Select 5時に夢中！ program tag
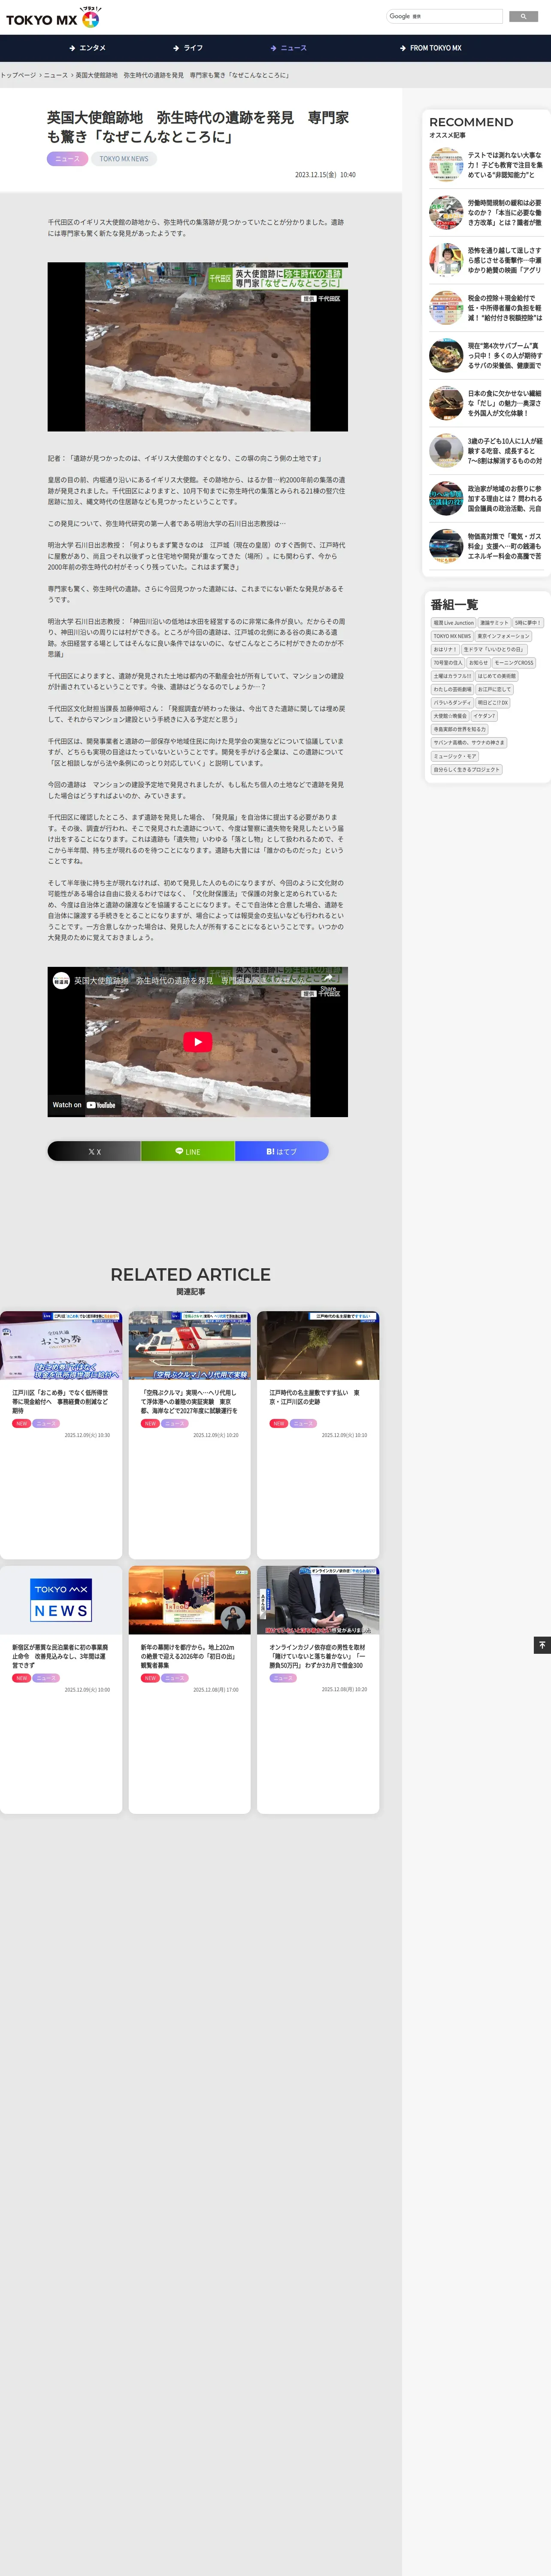The width and height of the screenshot is (551, 2576). [x=528, y=623]
